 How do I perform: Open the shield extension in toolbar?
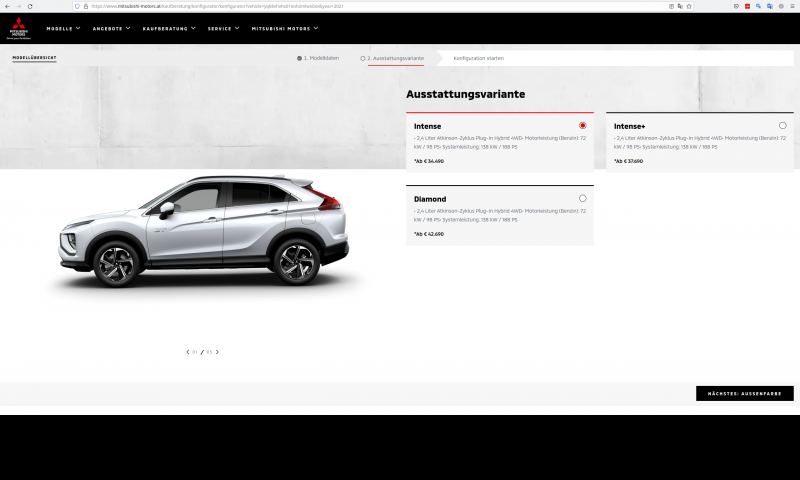[x=736, y=6]
